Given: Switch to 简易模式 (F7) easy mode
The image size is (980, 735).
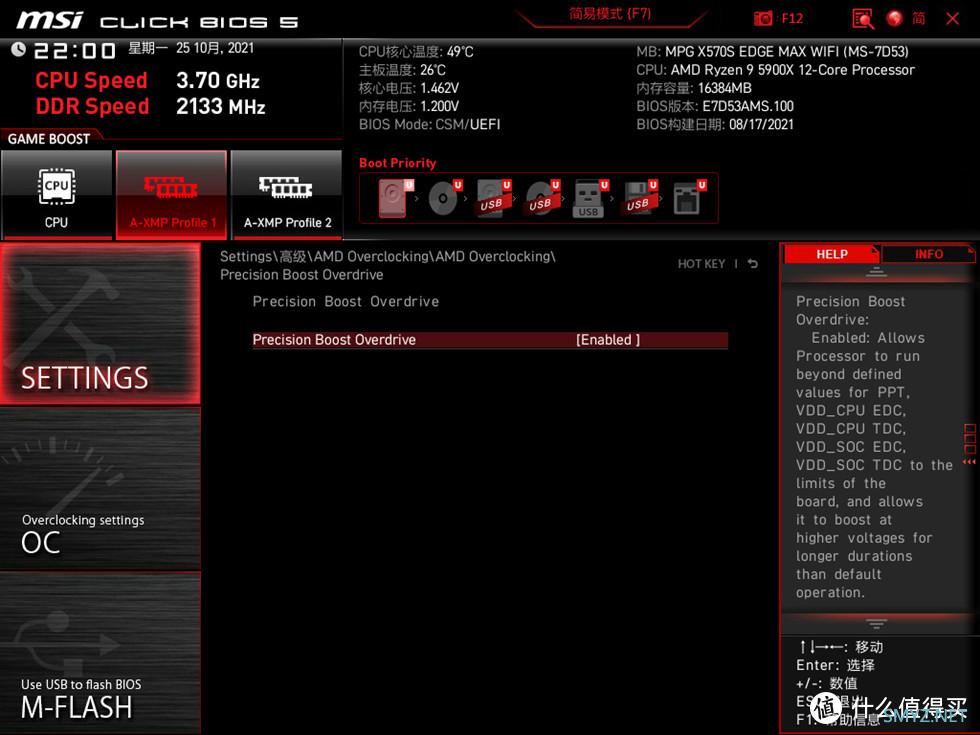Looking at the screenshot, I should 610,14.
